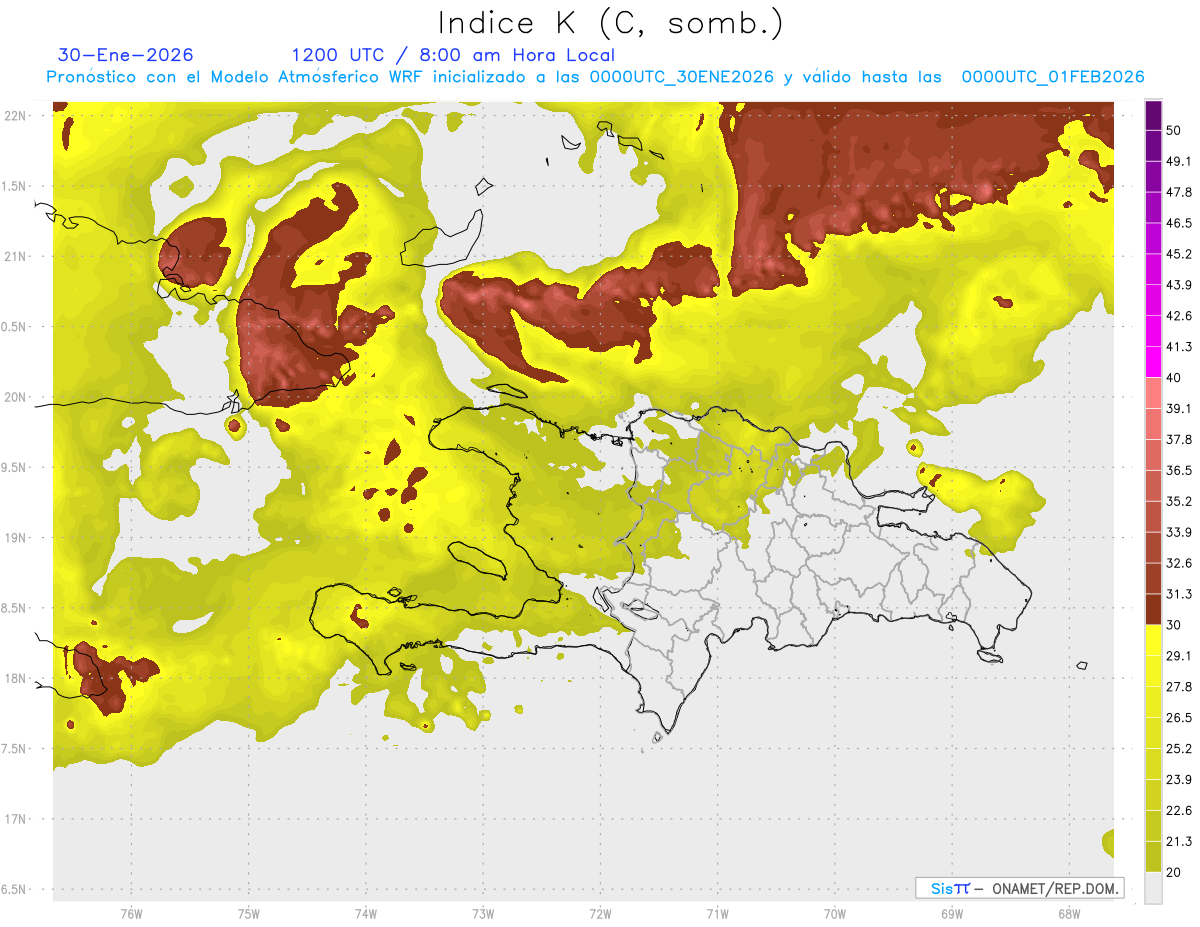Click the legend value "36.5"
The image size is (1200, 927).
click(x=1179, y=470)
